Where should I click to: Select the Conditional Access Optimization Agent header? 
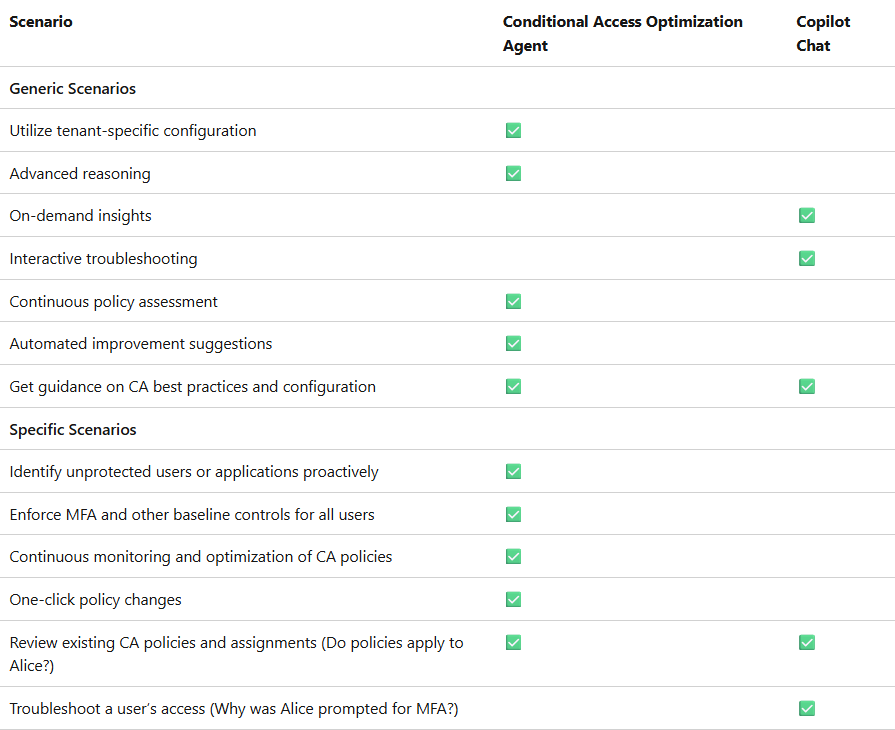click(x=623, y=33)
